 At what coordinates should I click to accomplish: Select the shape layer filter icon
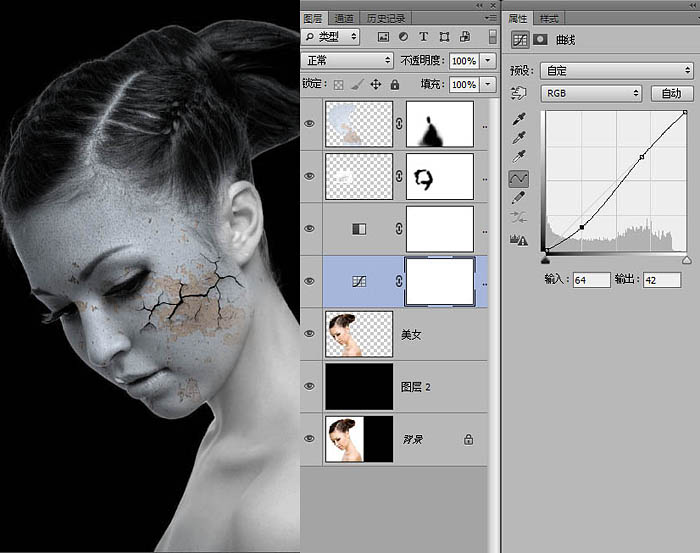point(444,37)
